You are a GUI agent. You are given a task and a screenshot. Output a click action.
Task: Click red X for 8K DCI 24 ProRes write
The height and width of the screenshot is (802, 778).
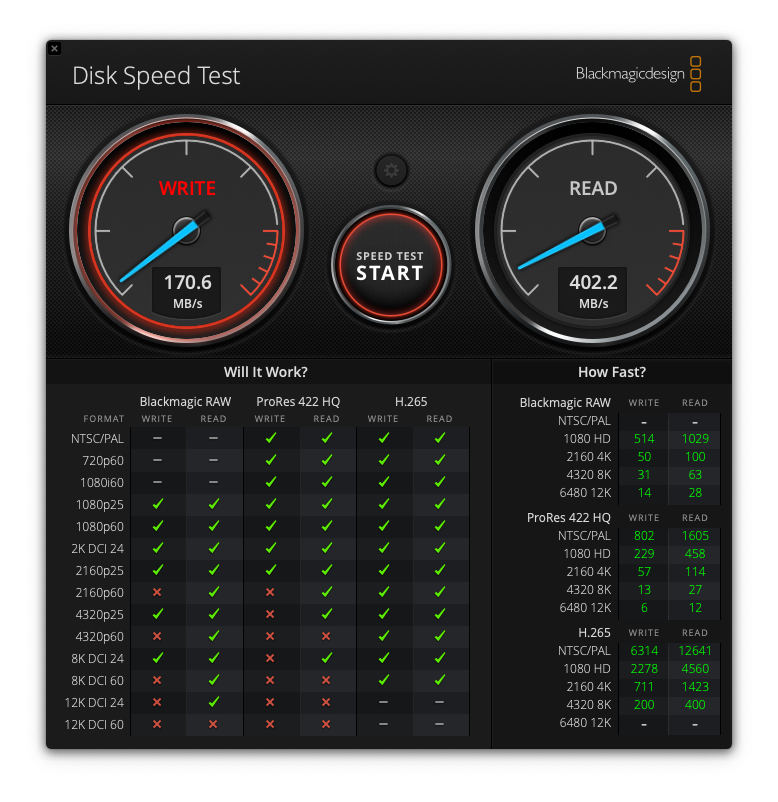(x=270, y=658)
